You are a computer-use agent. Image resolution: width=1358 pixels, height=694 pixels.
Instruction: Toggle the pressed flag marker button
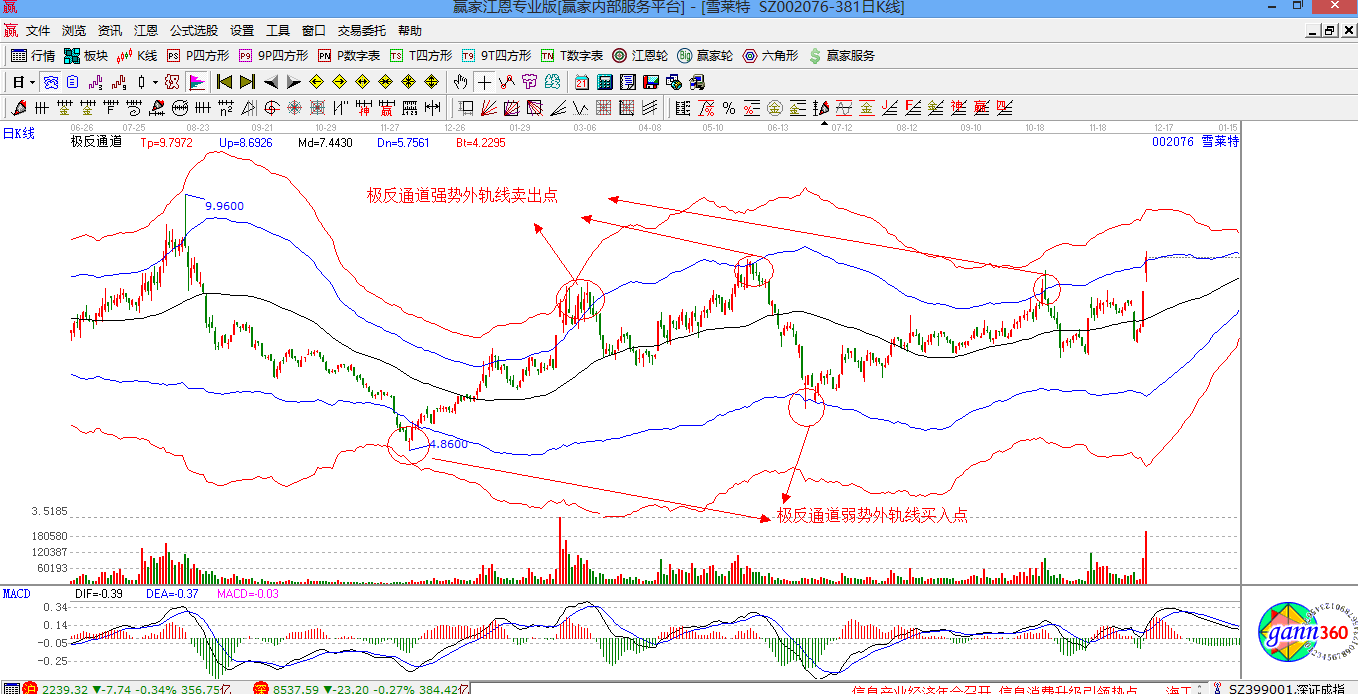pyautogui.click(x=197, y=82)
